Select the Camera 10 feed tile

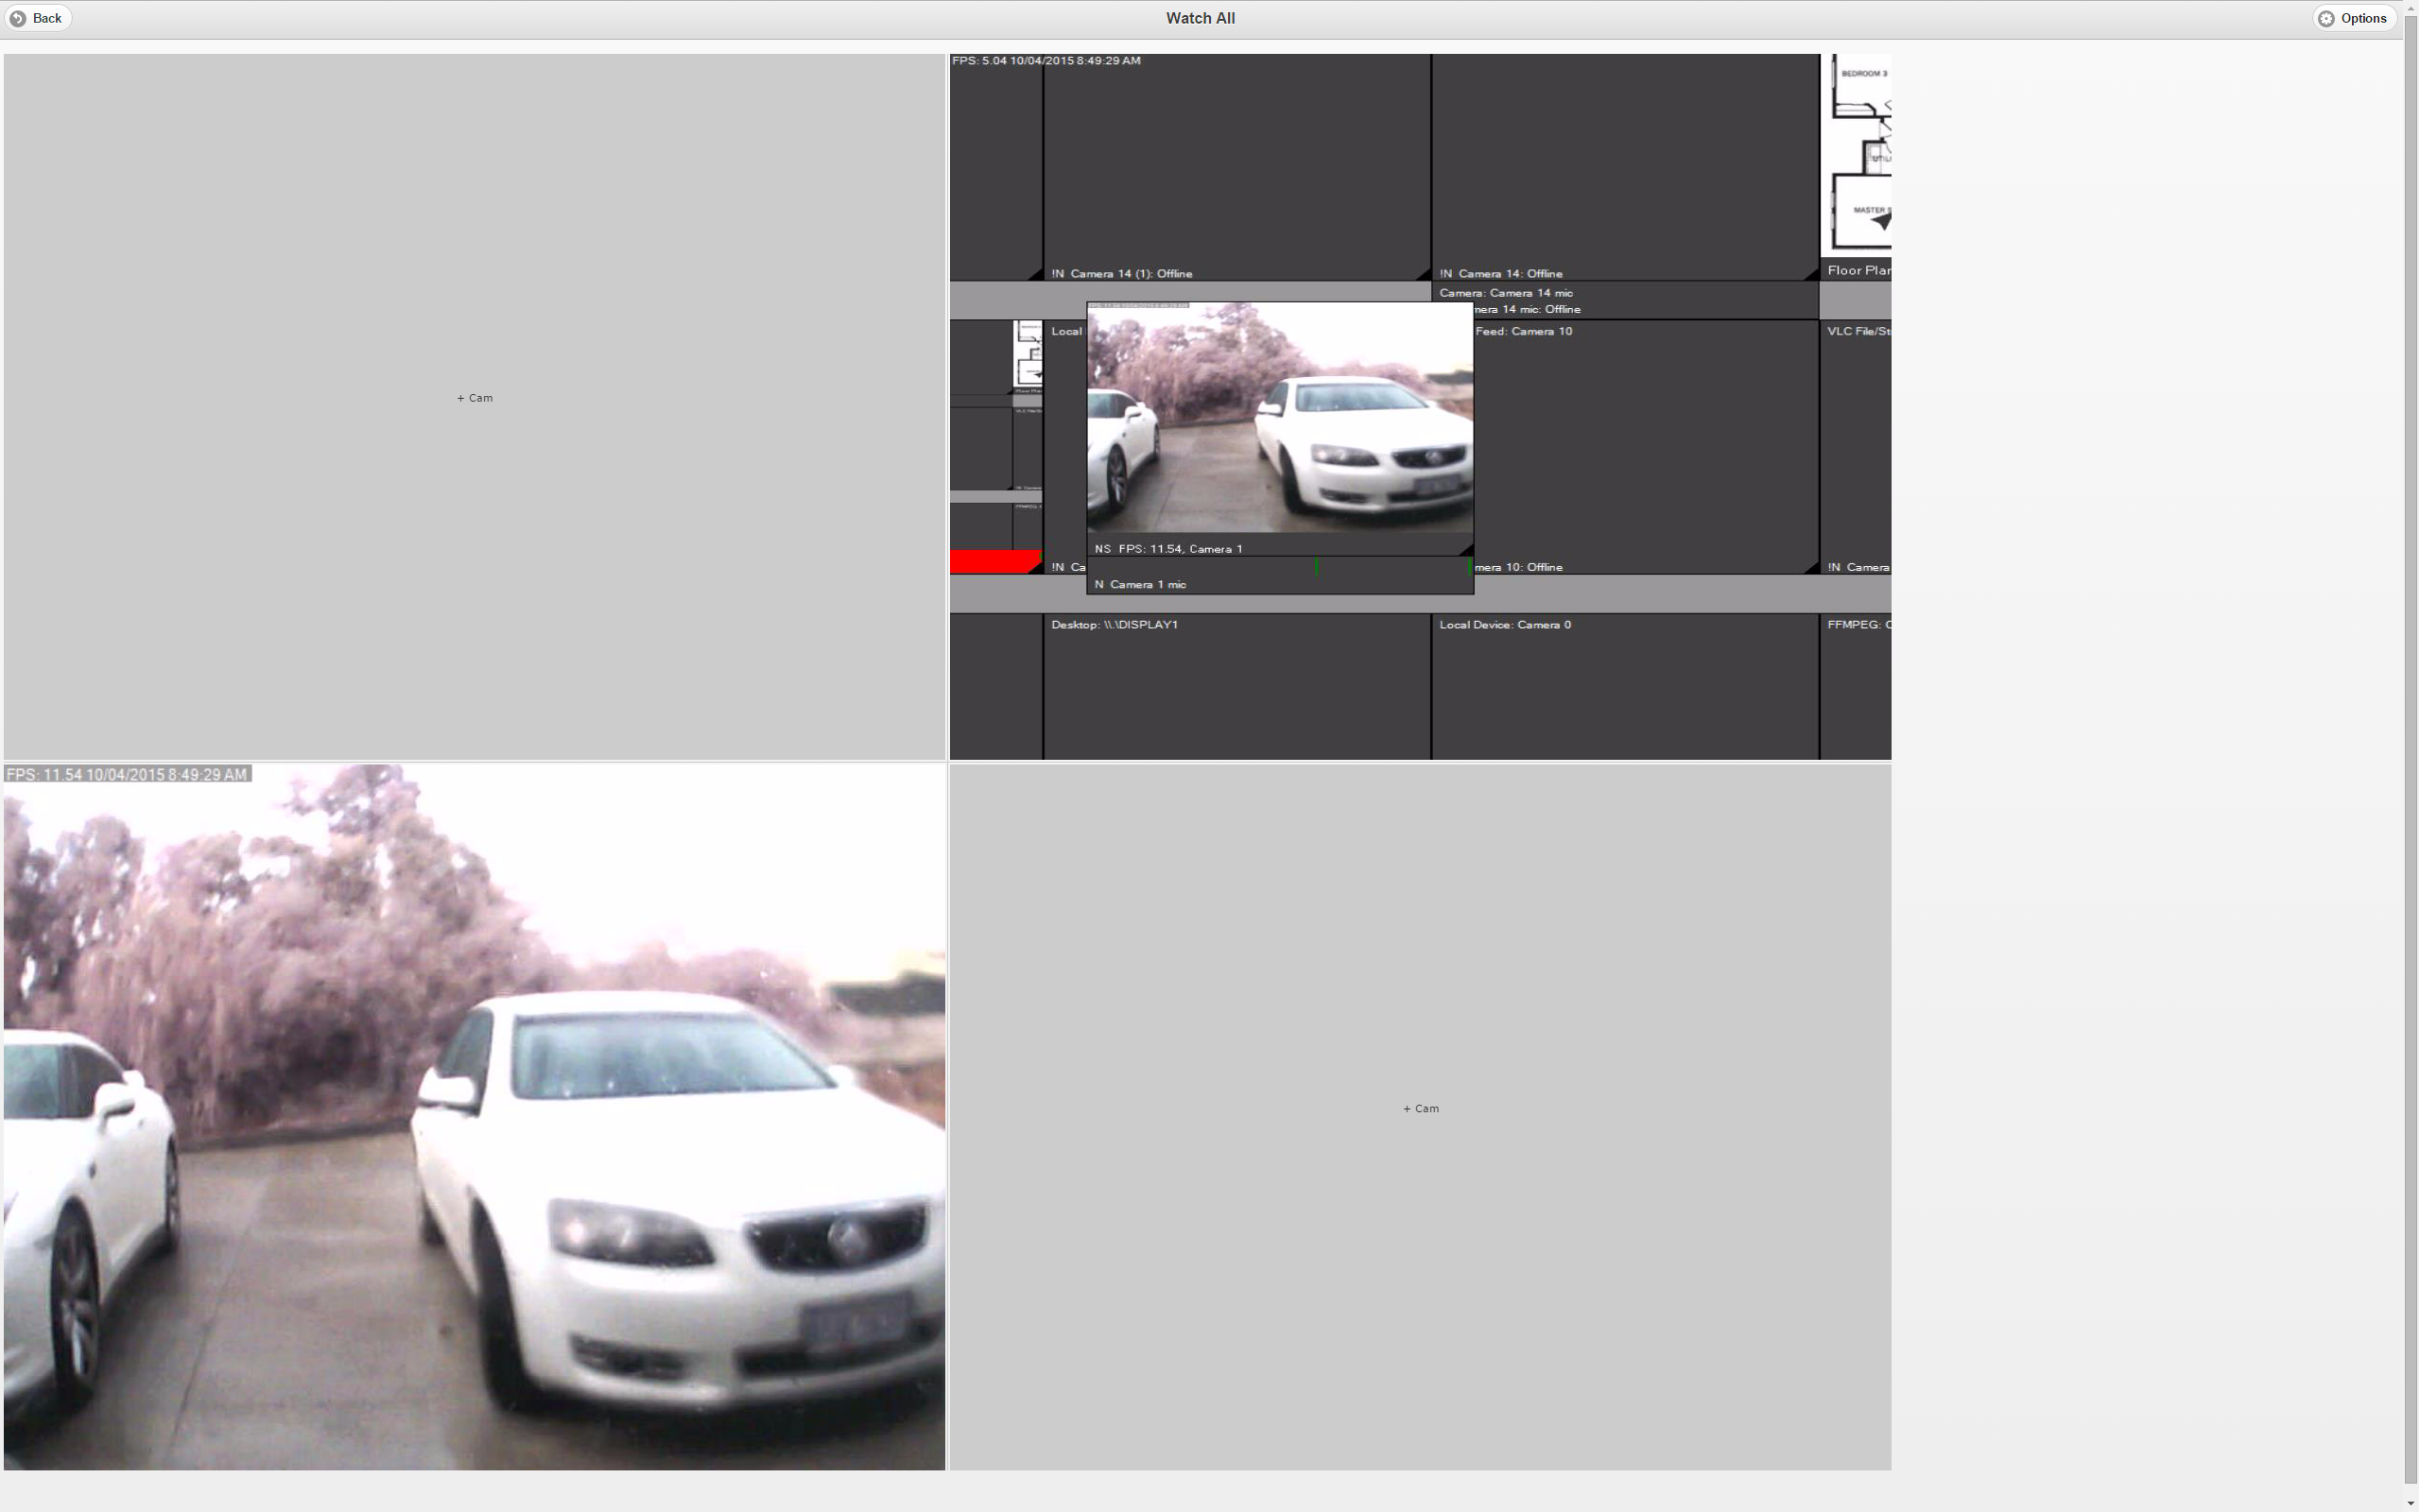point(1645,445)
